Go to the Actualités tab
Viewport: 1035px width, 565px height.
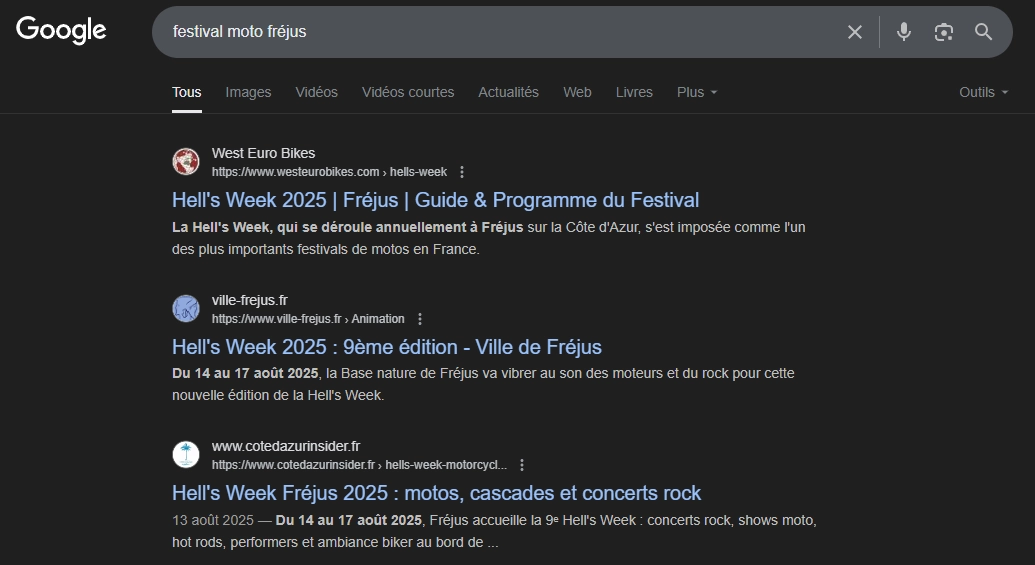[508, 92]
